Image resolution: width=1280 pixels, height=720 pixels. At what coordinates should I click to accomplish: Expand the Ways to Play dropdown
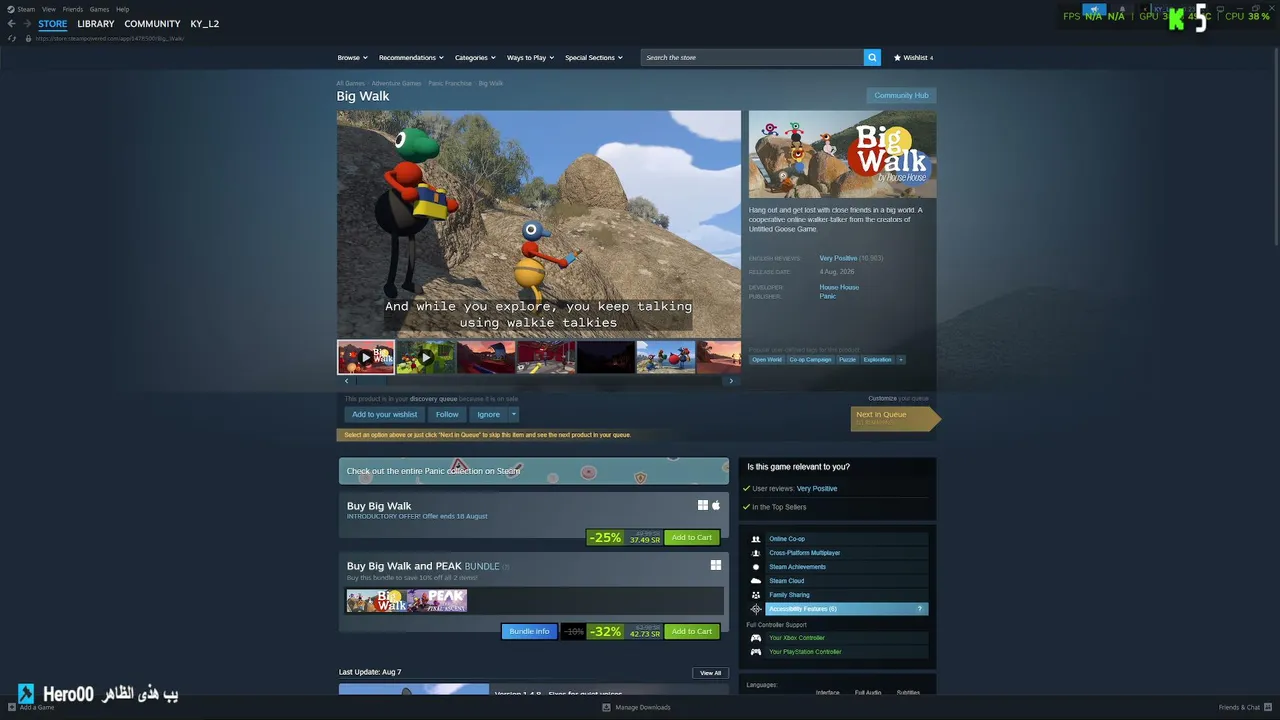tap(530, 58)
